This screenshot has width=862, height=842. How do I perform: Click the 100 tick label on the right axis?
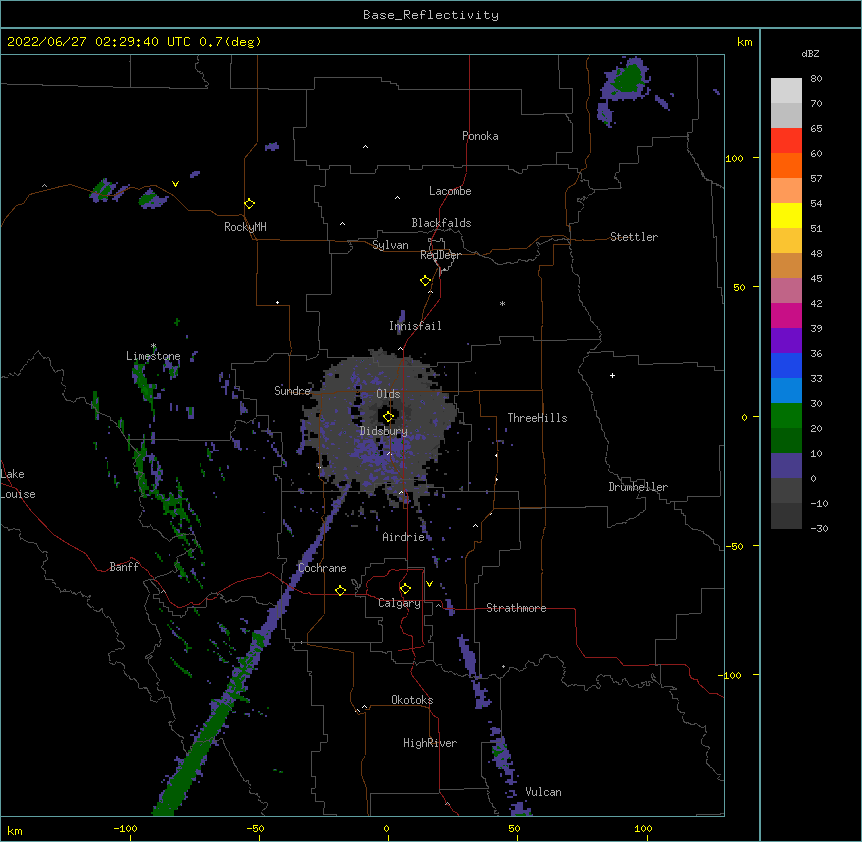734,158
